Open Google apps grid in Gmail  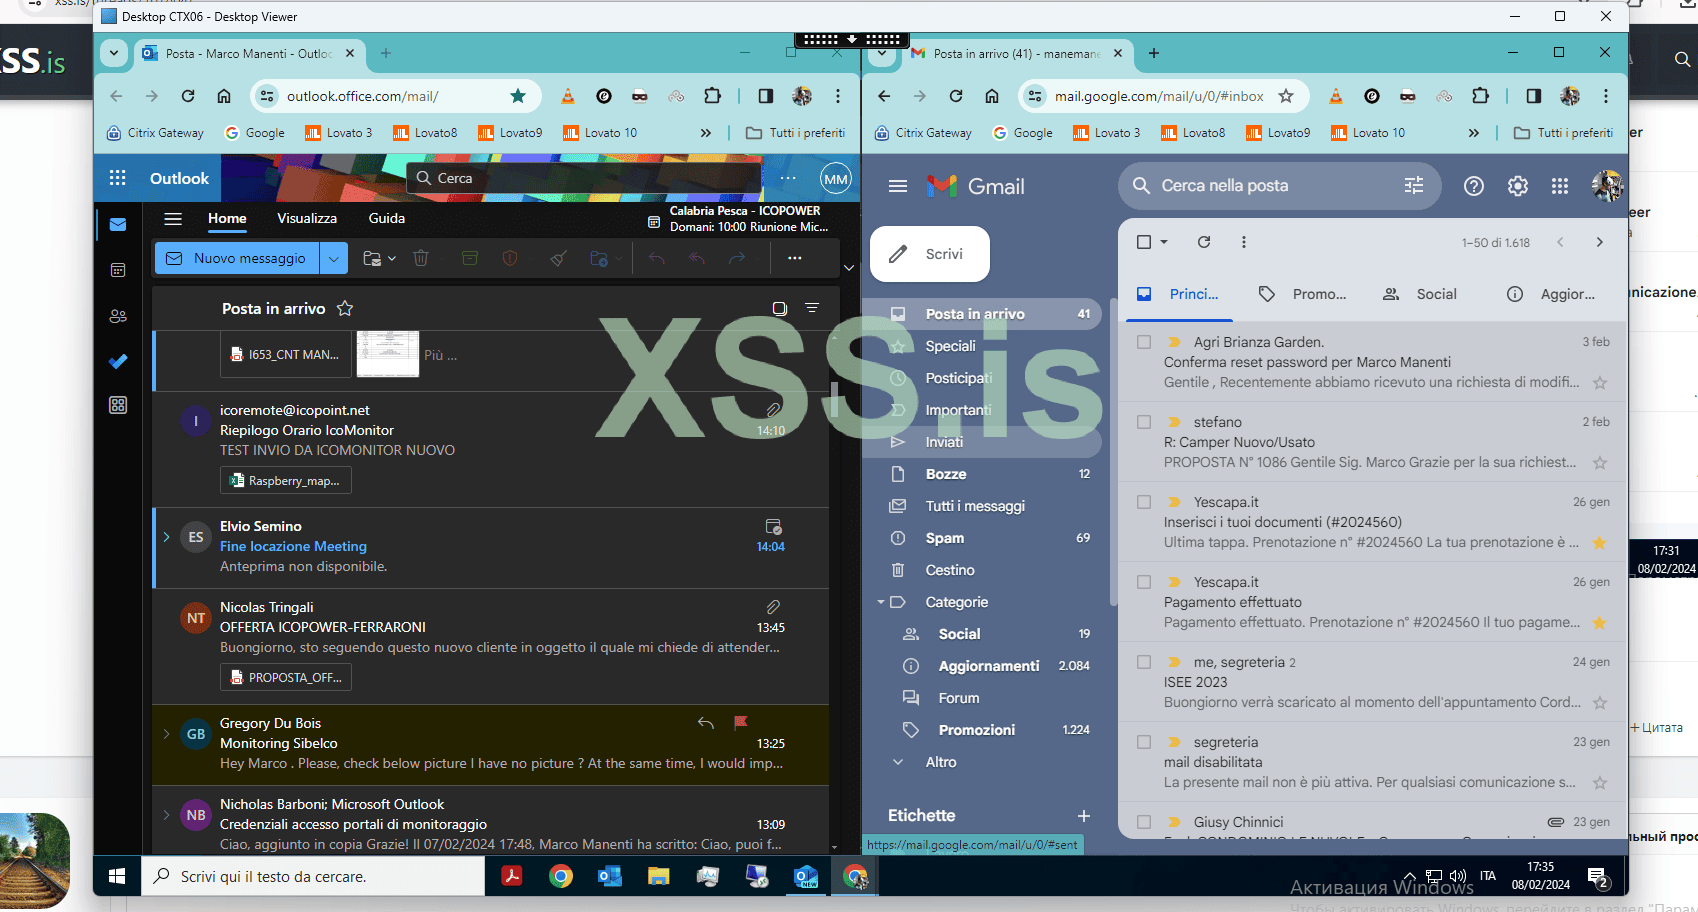click(1560, 186)
